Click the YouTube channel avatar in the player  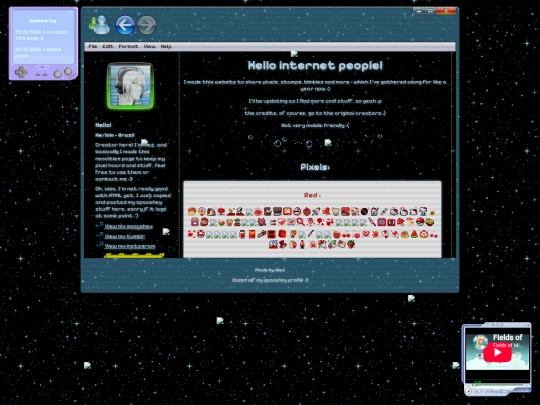480,341
